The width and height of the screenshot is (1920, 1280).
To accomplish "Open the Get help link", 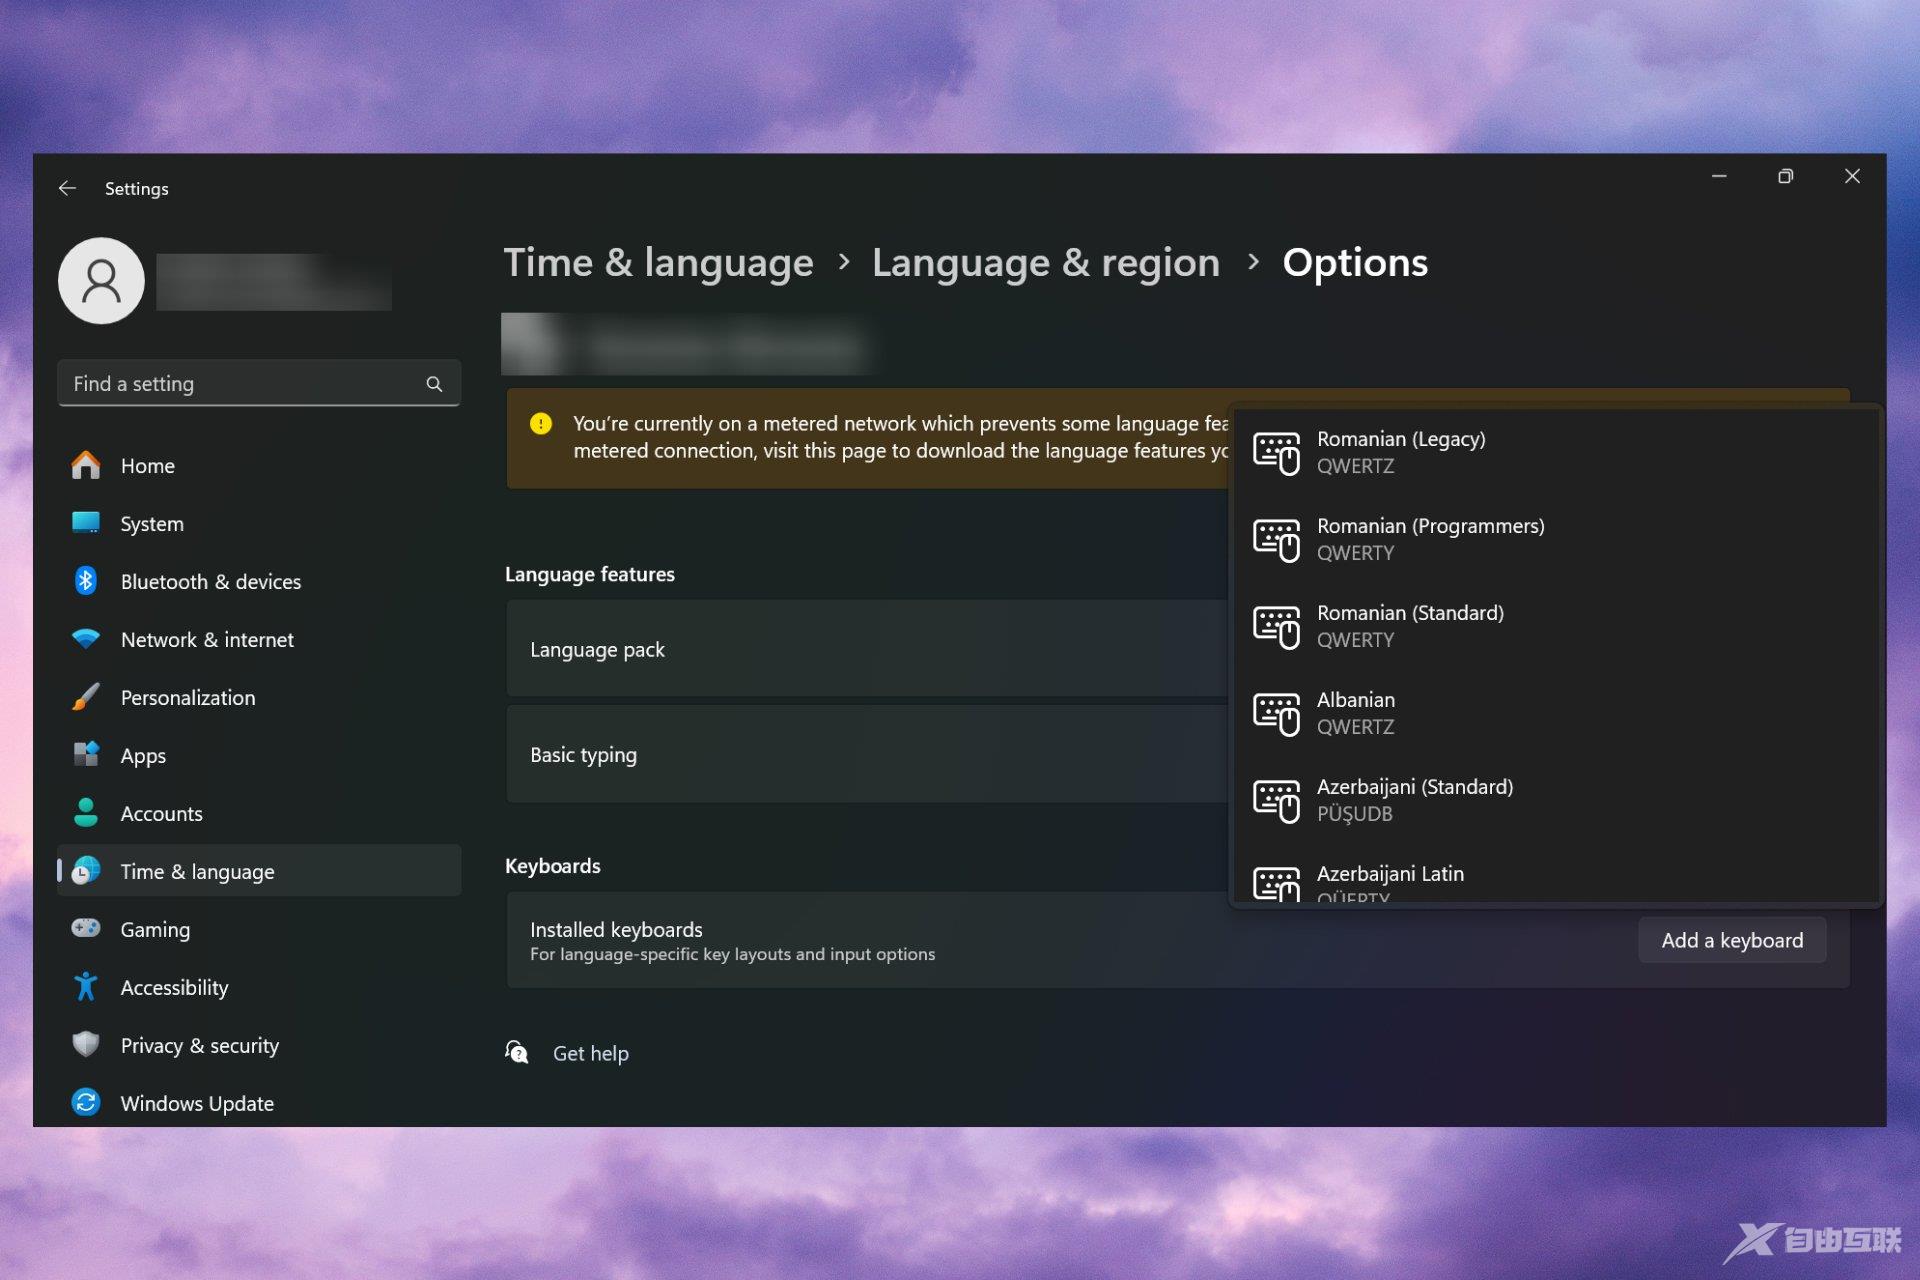I will click(591, 1054).
